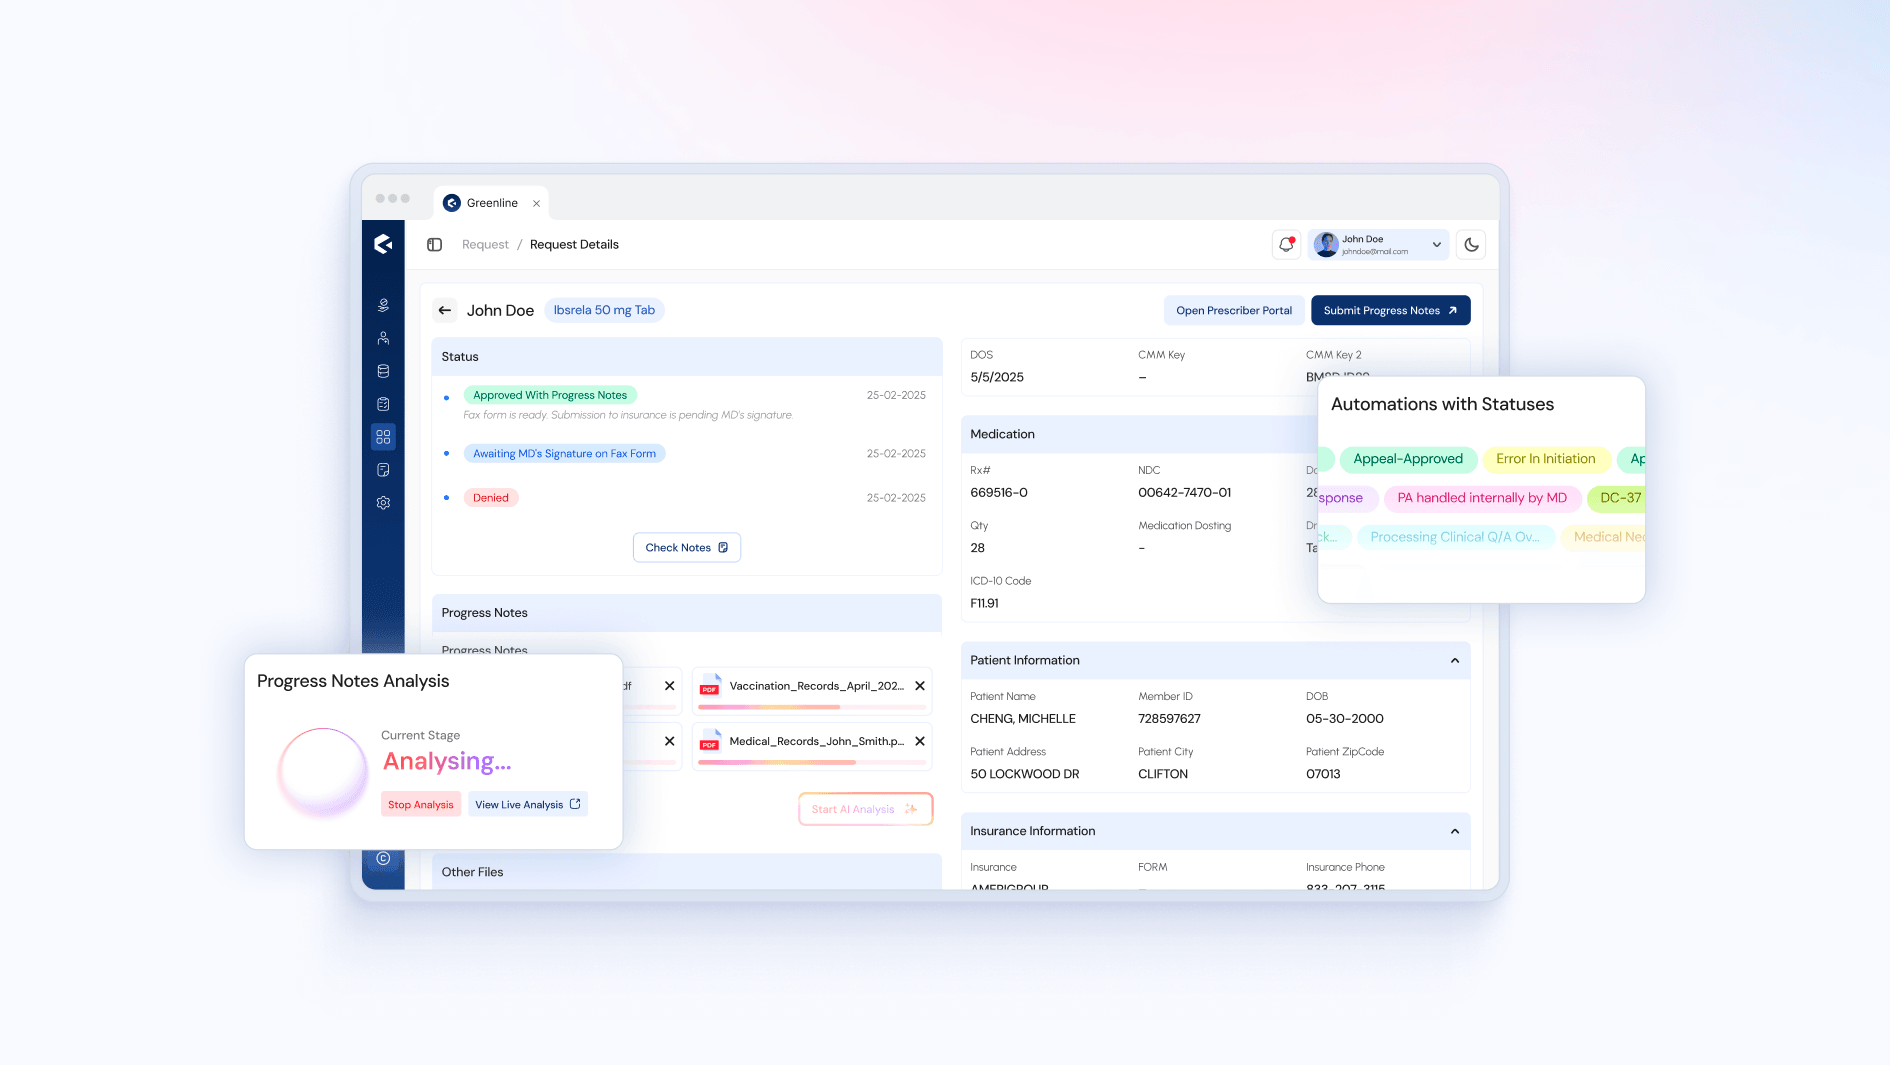Open the first sidebar icon below the logo

383,305
